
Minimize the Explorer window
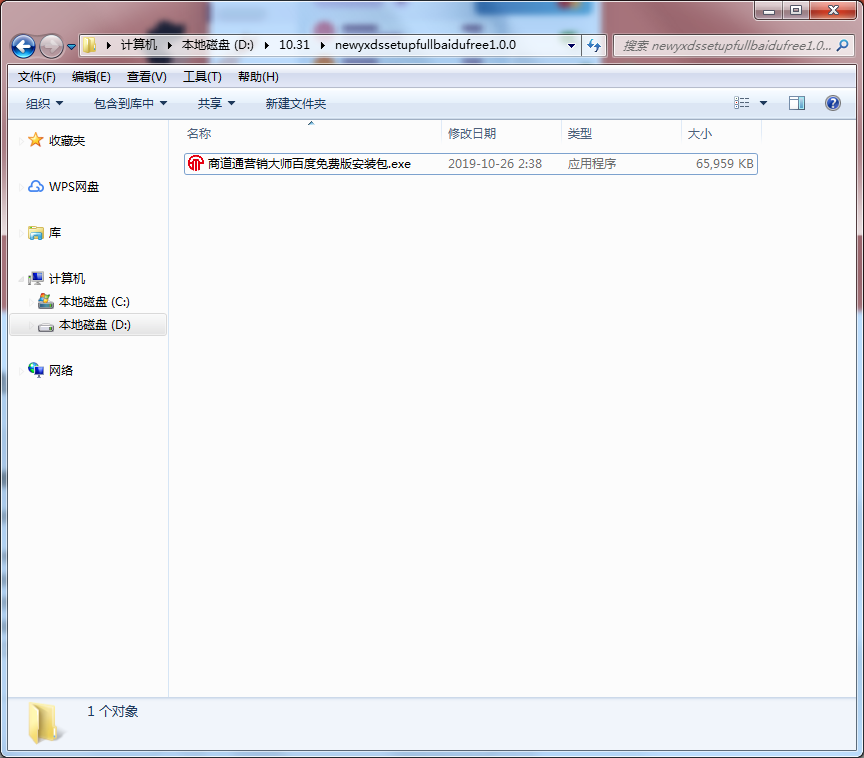click(x=769, y=10)
